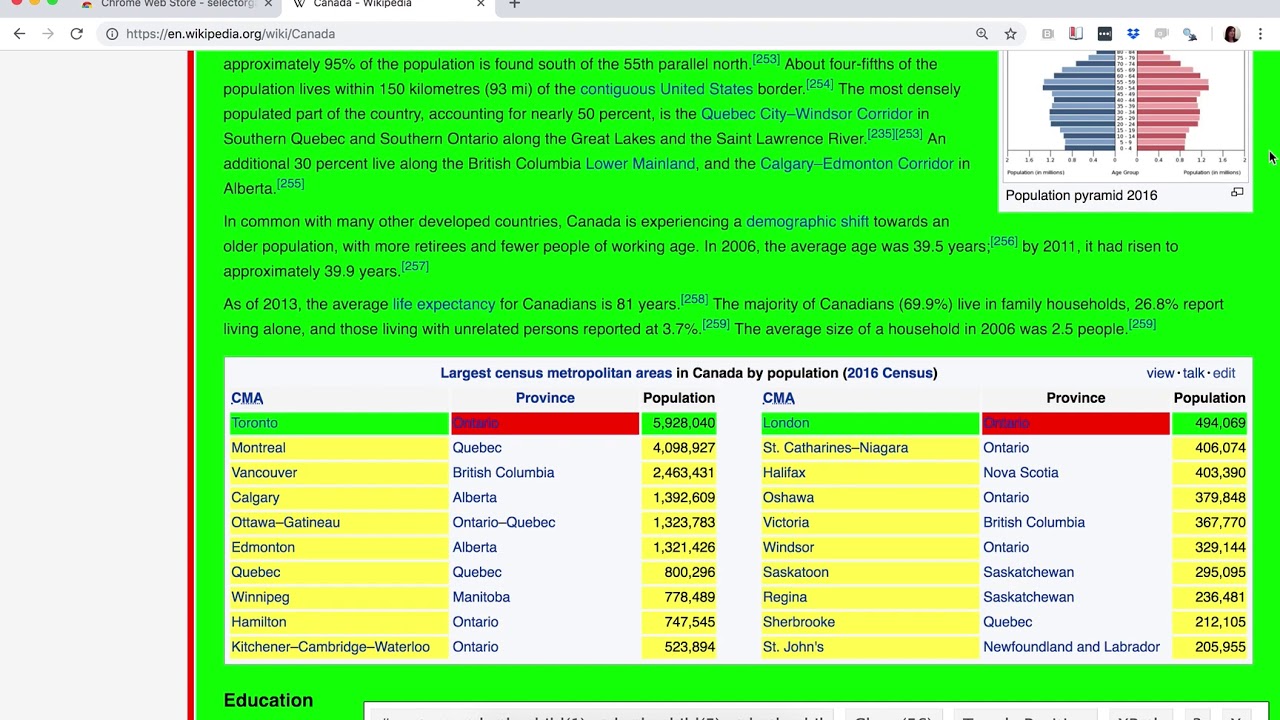Image resolution: width=1280 pixels, height=720 pixels.
Task: Open the Largest census metropolitan areas link
Action: pyautogui.click(x=556, y=373)
